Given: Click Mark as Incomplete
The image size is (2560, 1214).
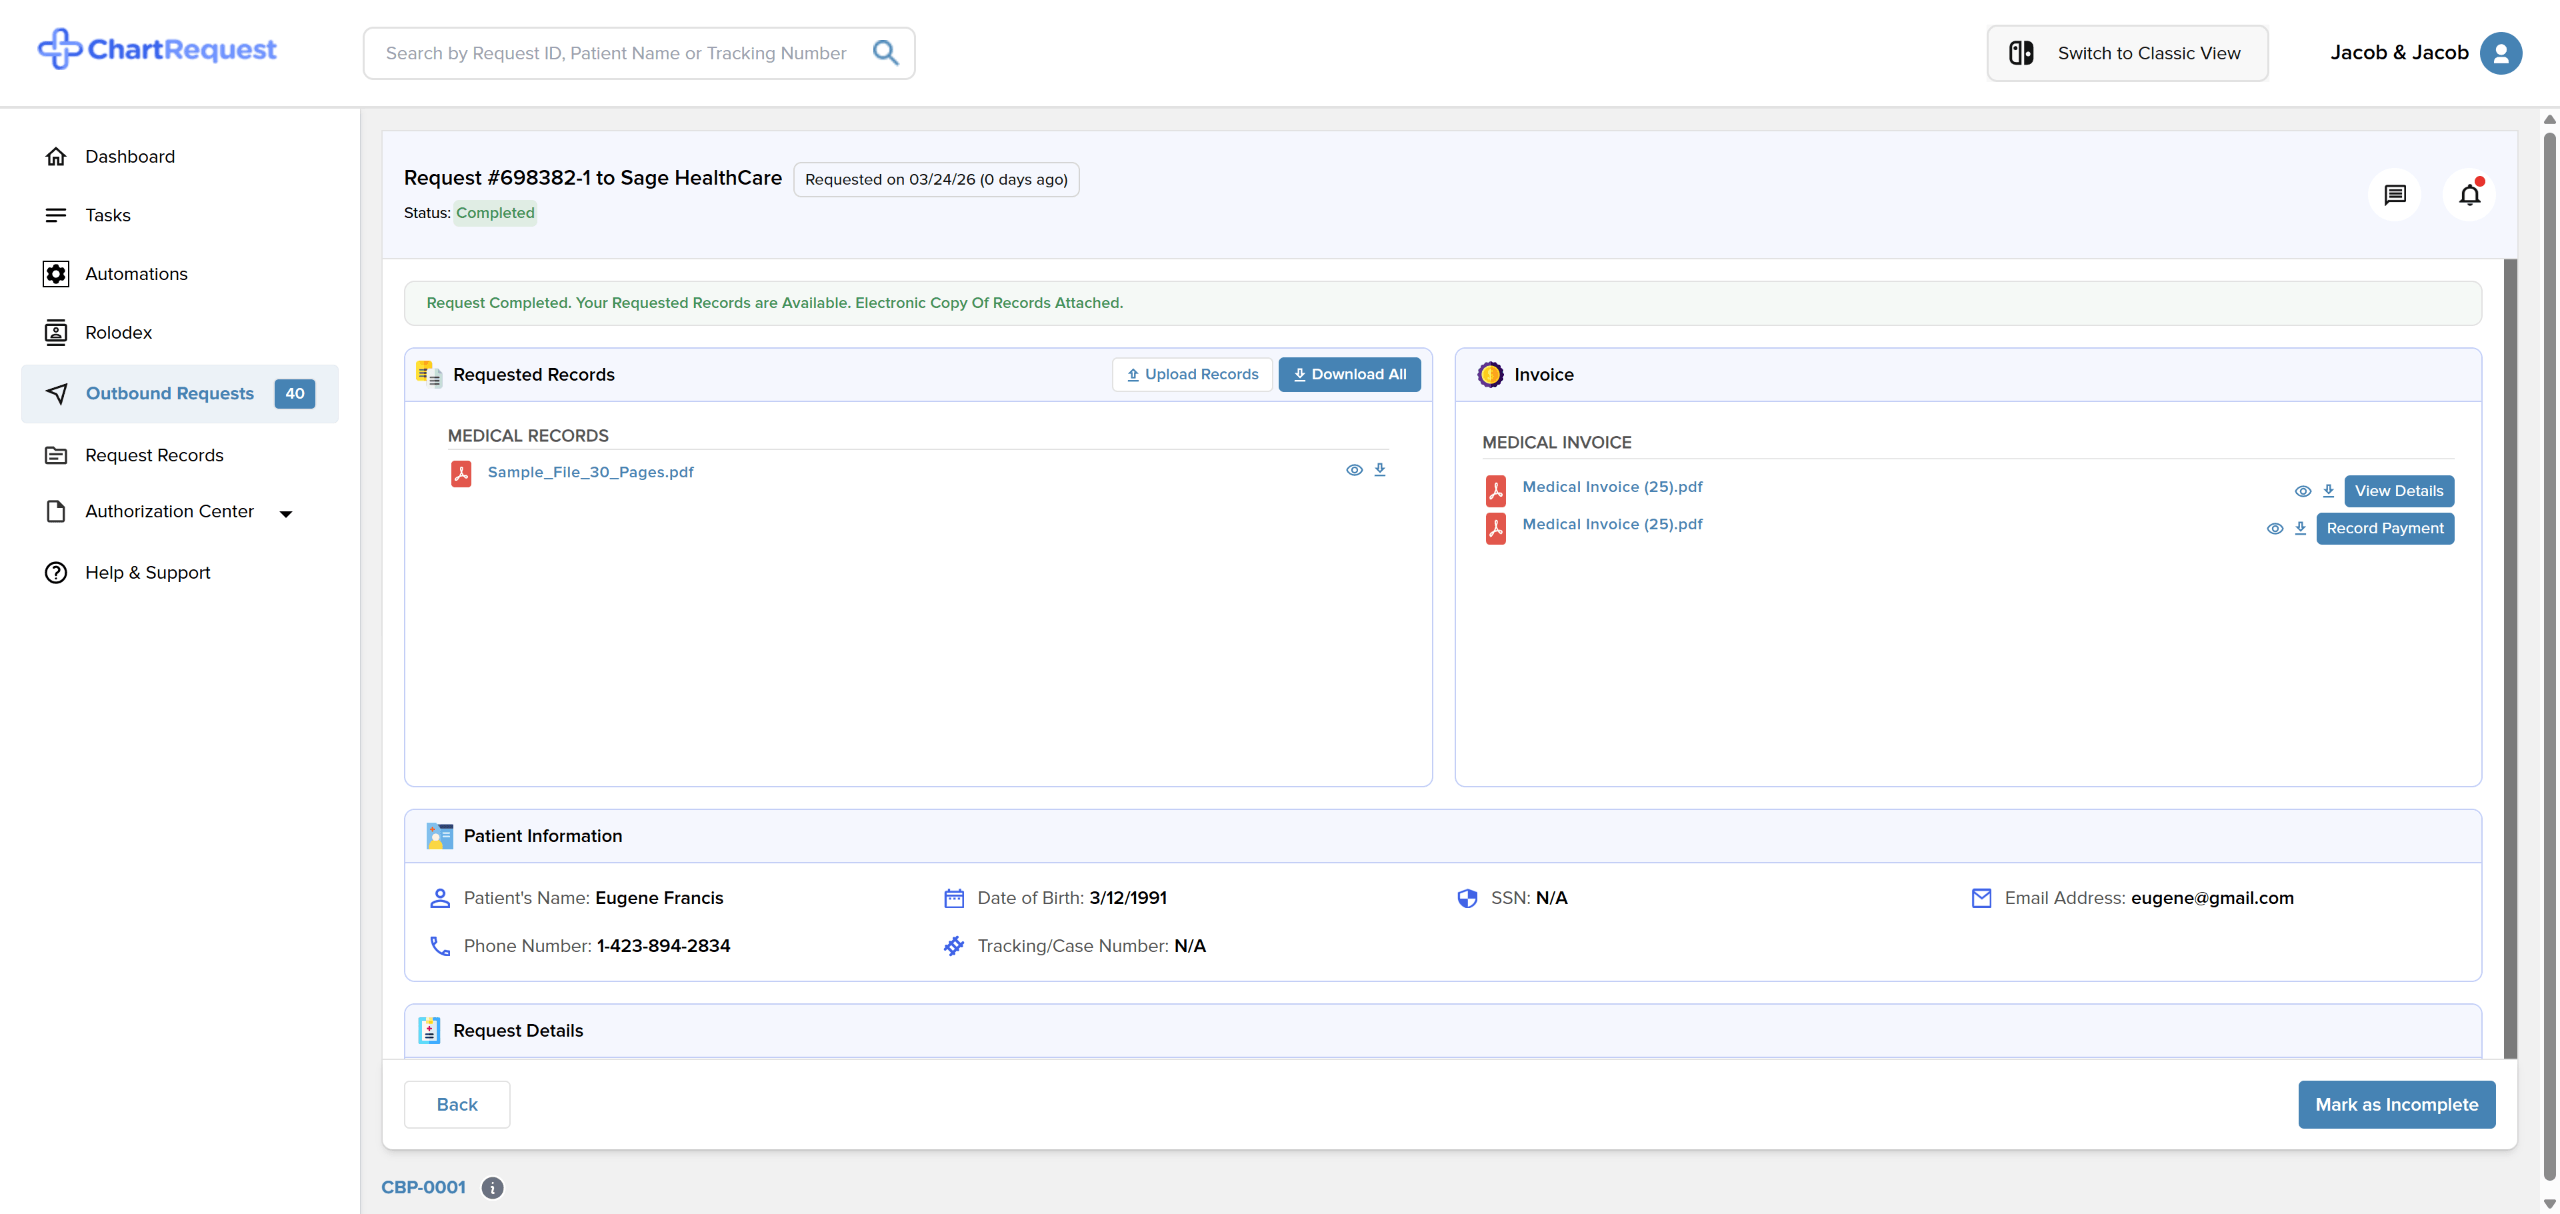Looking at the screenshot, I should pyautogui.click(x=2396, y=1104).
